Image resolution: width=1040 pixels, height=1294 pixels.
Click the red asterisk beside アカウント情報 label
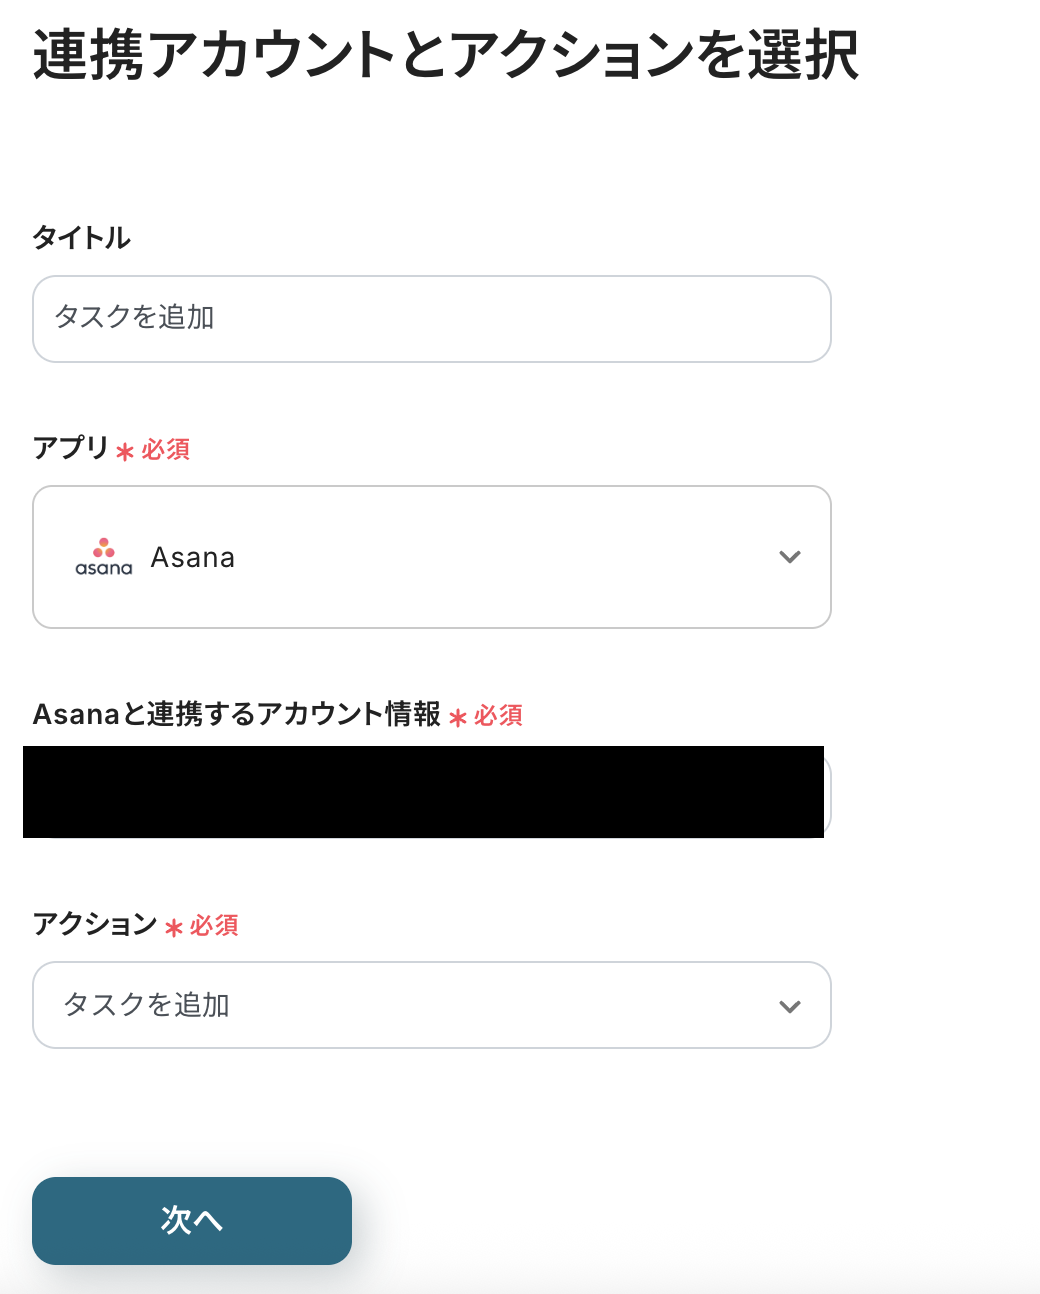click(x=458, y=718)
